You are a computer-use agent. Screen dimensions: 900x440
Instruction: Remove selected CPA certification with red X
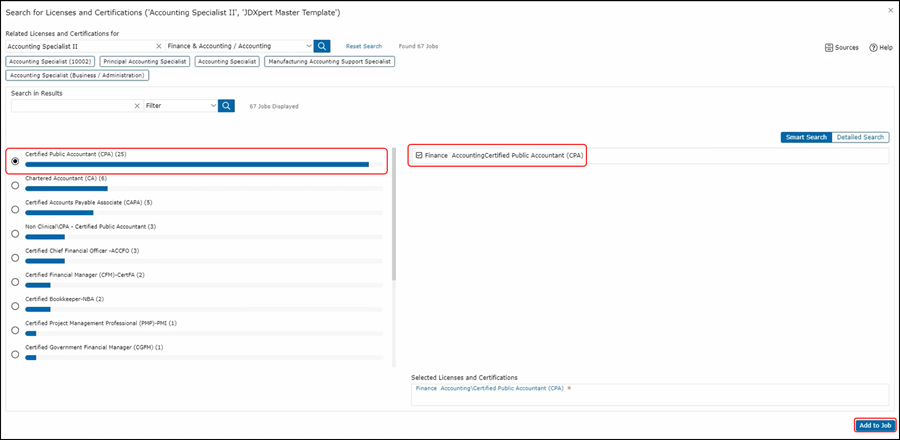(569, 387)
